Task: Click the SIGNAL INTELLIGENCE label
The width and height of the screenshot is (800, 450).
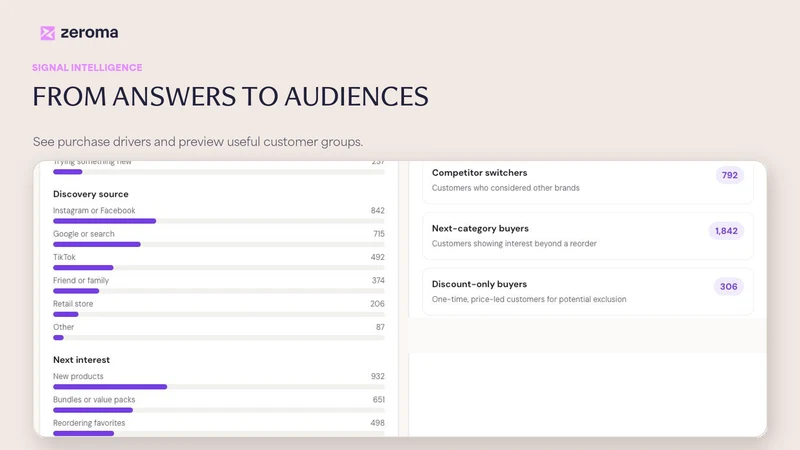Action: [x=87, y=67]
